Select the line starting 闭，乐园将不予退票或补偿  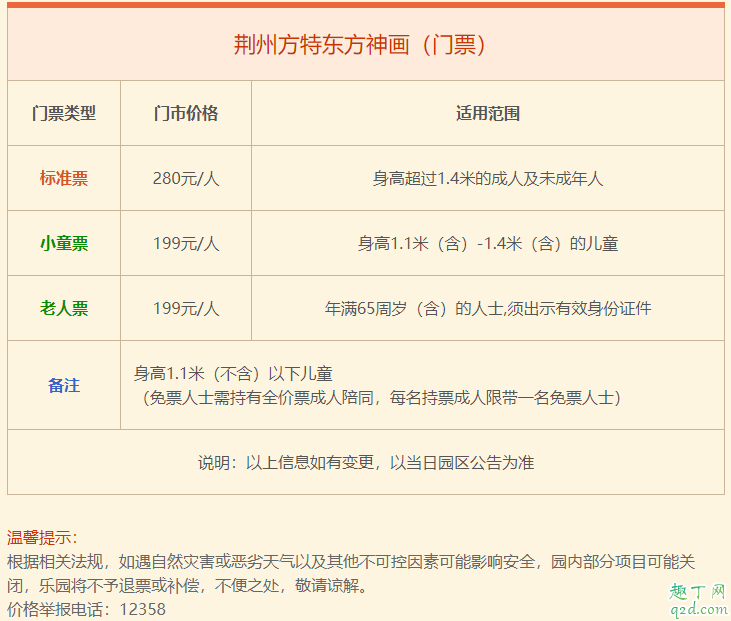(188, 585)
